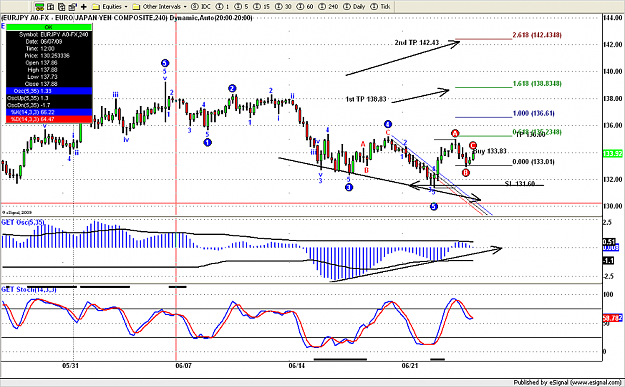Click the 06/07 date on time axis

click(x=183, y=365)
